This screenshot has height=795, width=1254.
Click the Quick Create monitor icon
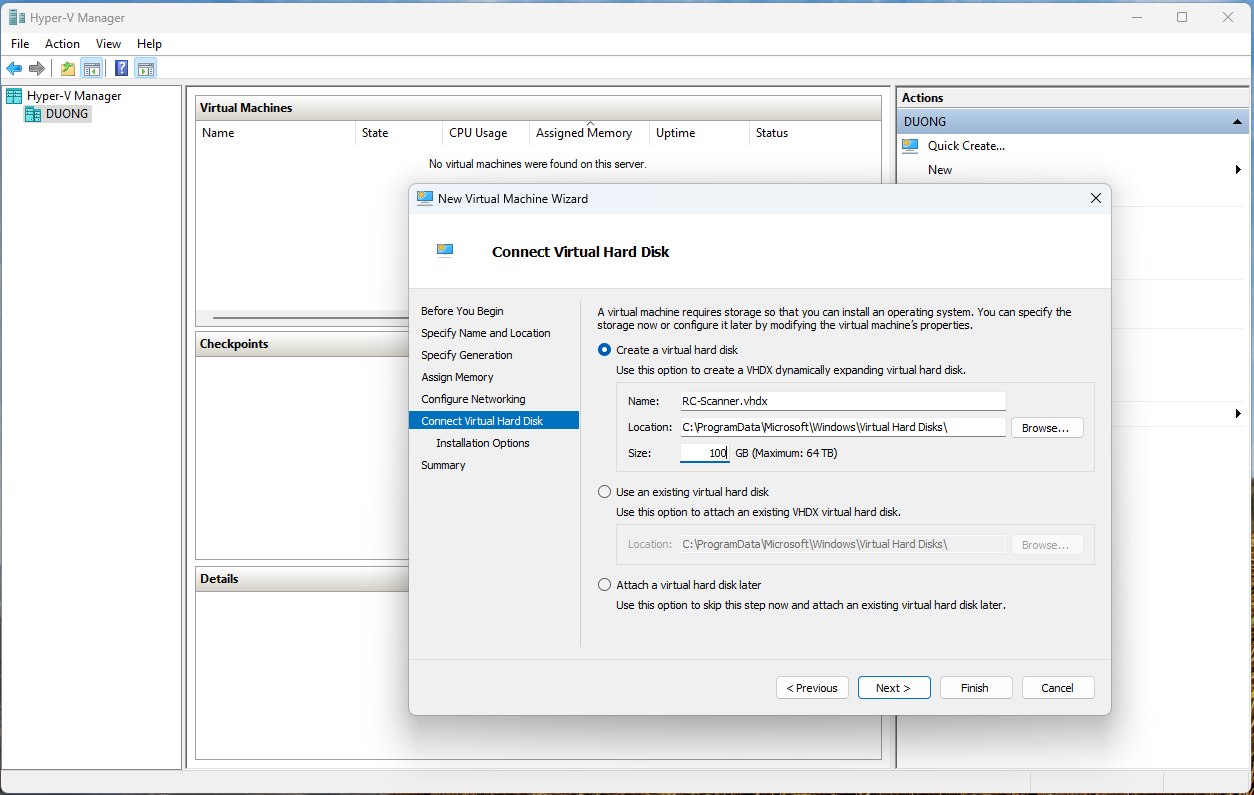(910, 146)
